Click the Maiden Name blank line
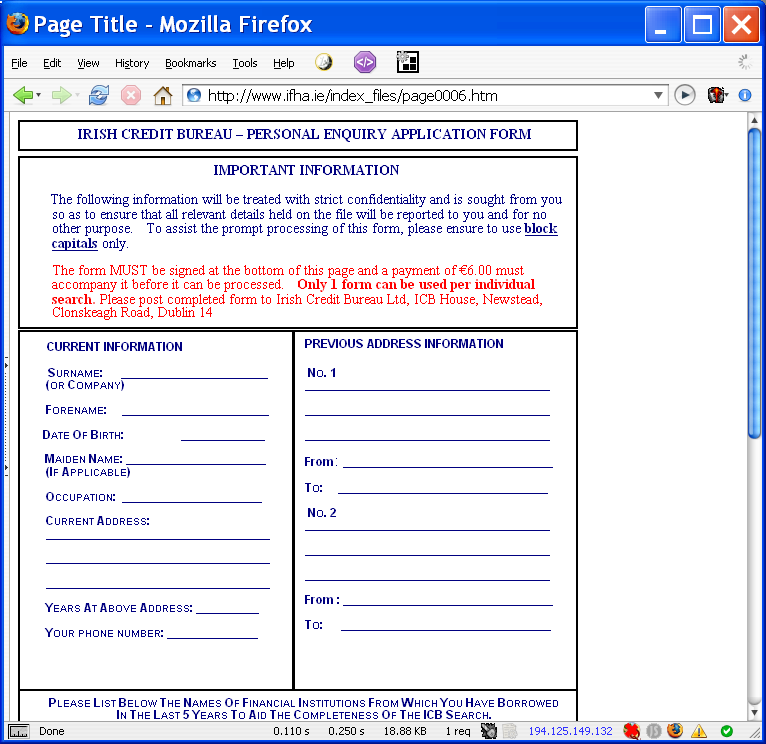The height and width of the screenshot is (744, 766). [x=196, y=463]
